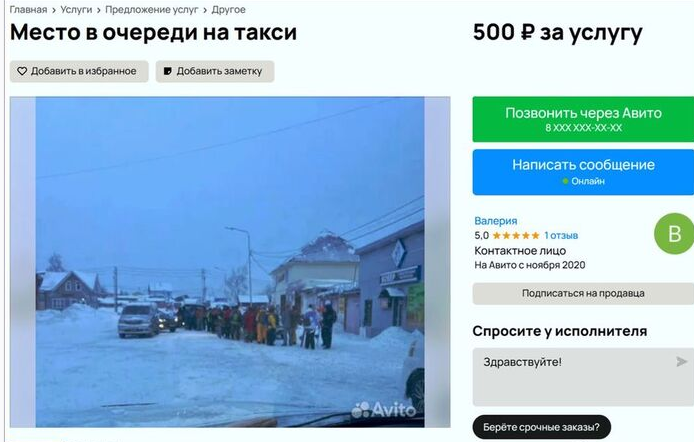Open "Главная" breadcrumb link
The image size is (694, 442).
[28, 10]
